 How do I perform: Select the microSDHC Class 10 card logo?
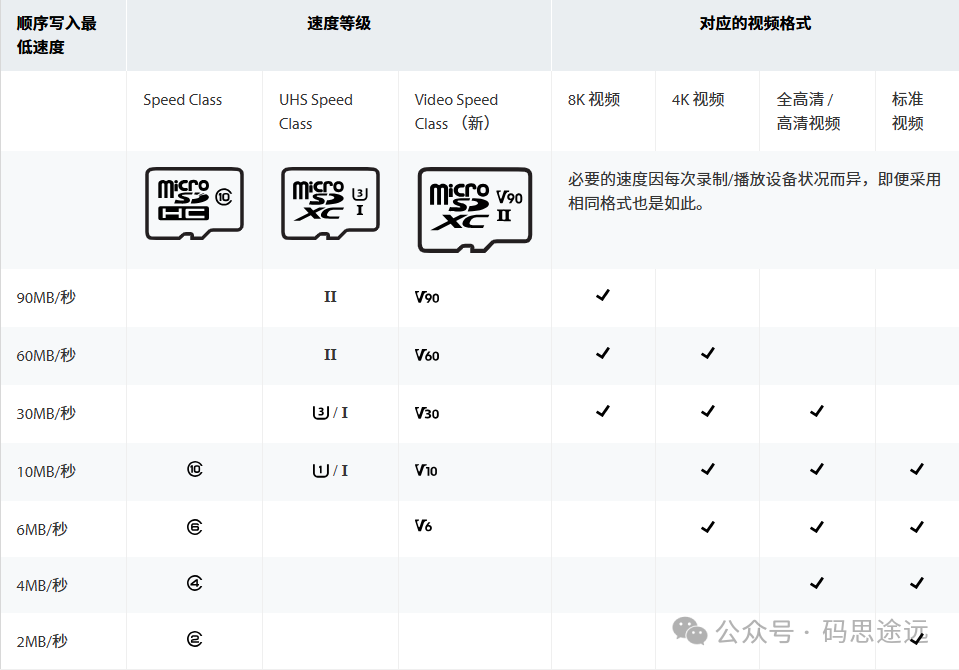[193, 202]
